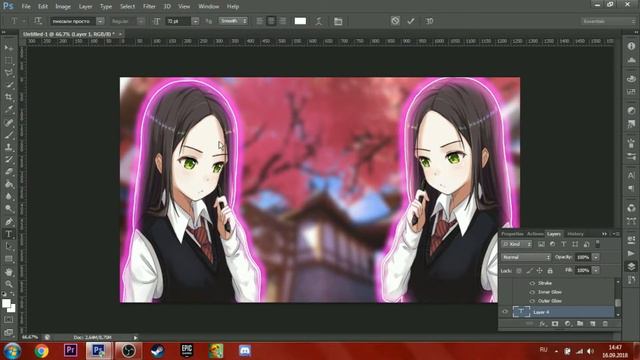Viewport: 640px width, 360px height.
Task: Hide the Stroke layer effect
Action: [x=532, y=283]
